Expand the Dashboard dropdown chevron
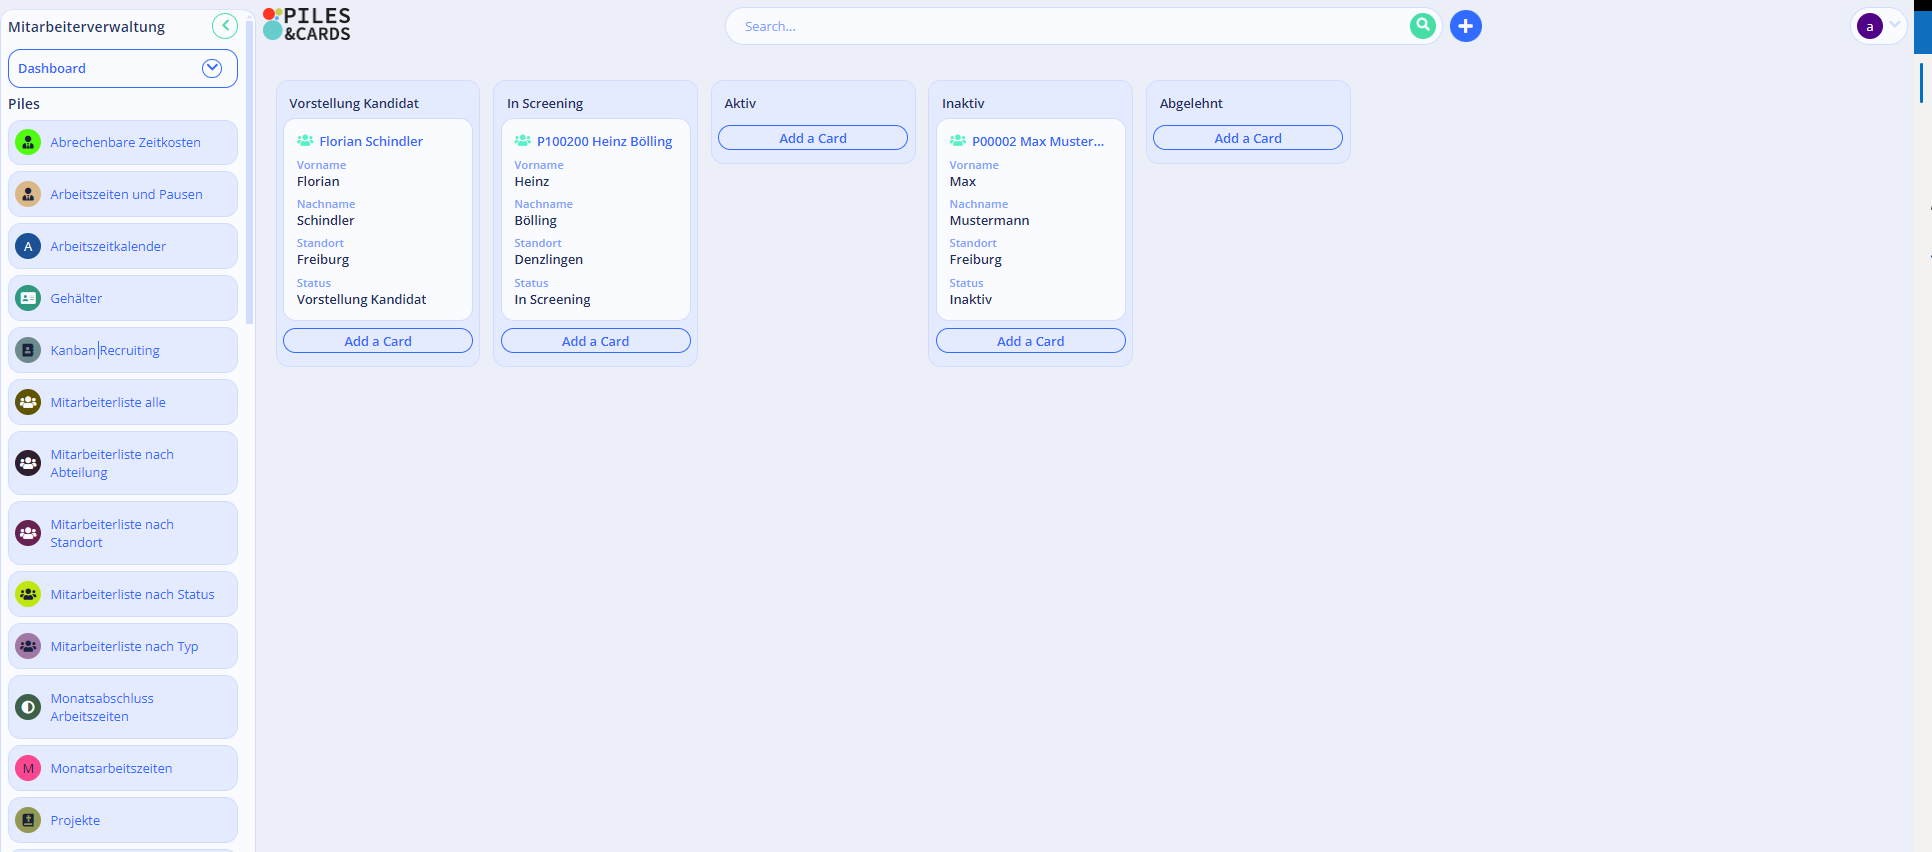Viewport: 1932px width, 852px height. (x=212, y=68)
